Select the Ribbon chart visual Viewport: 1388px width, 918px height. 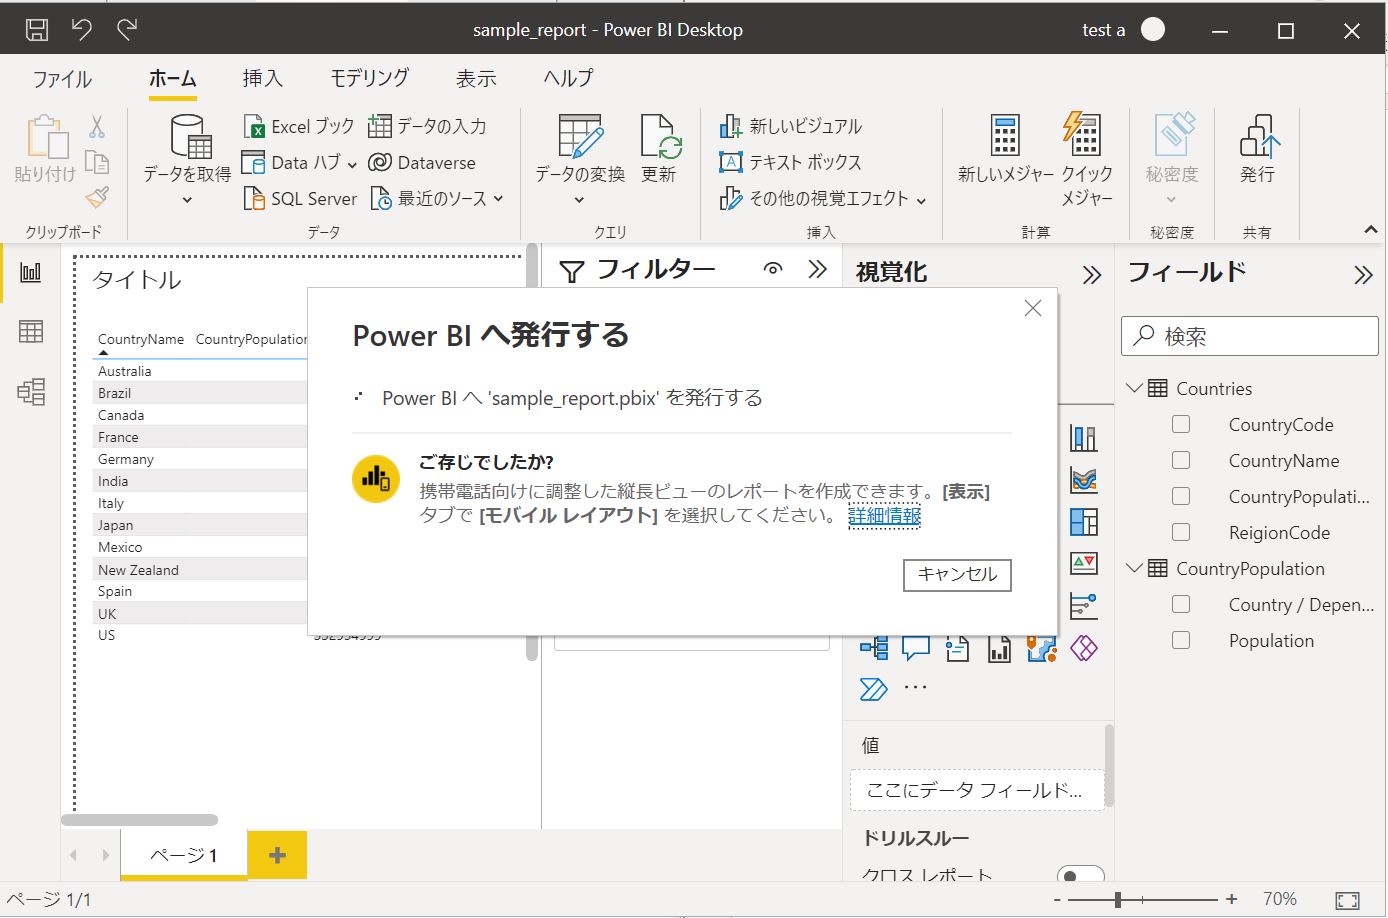tap(1084, 480)
